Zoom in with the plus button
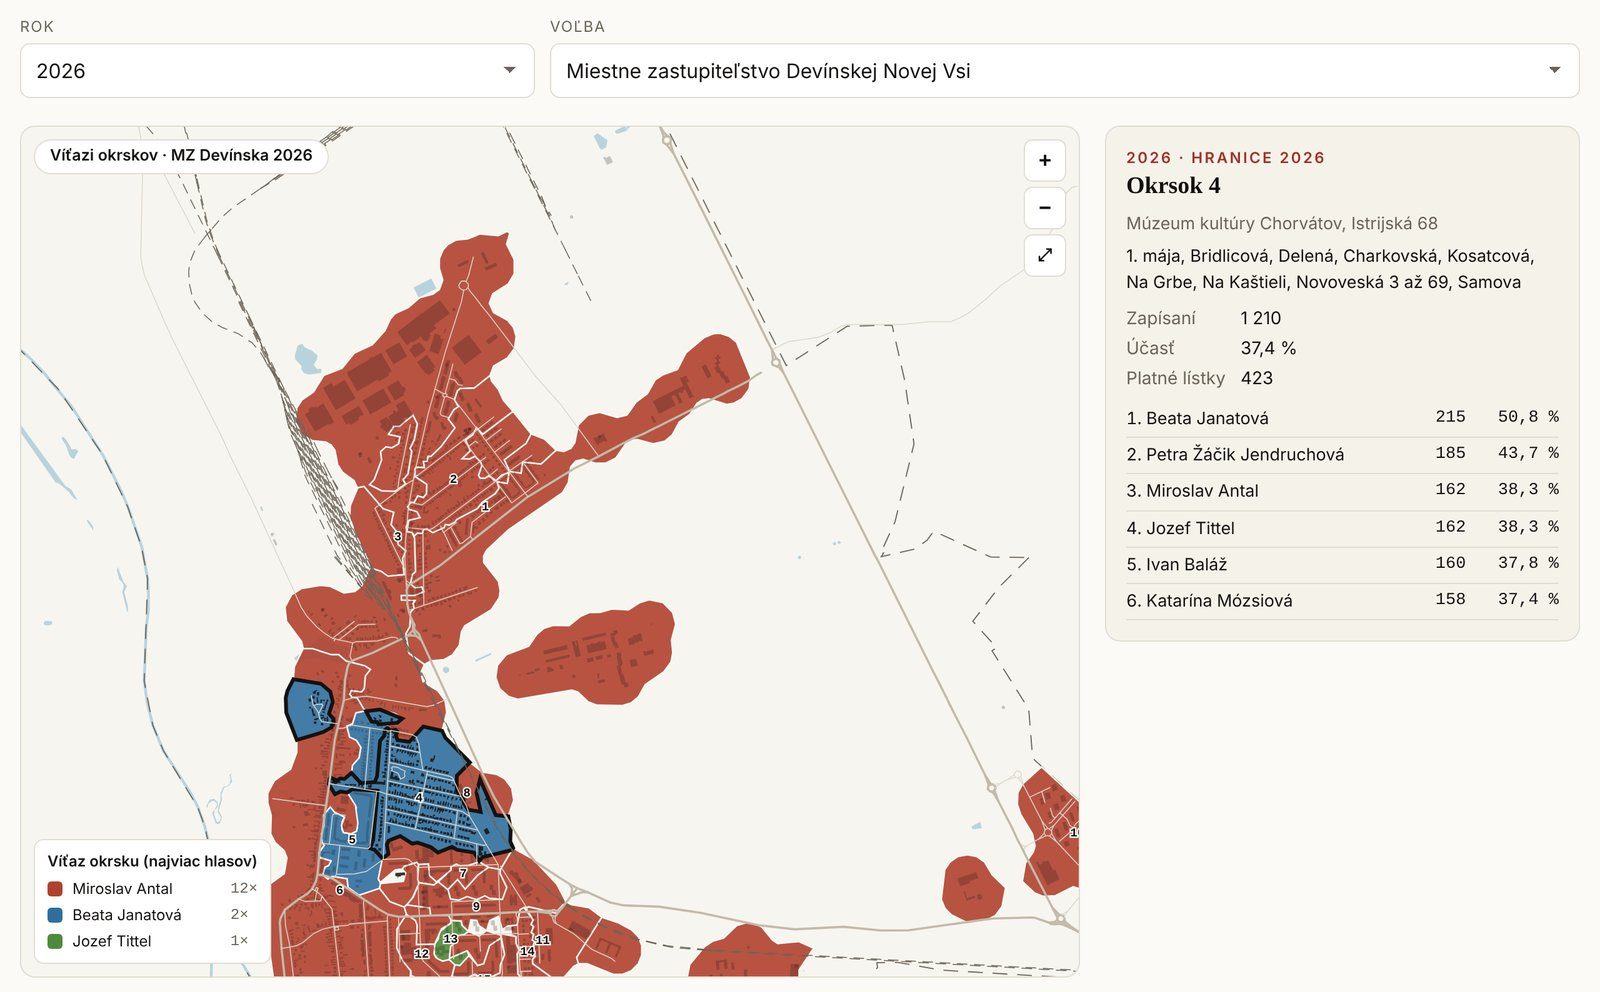 (x=1044, y=160)
